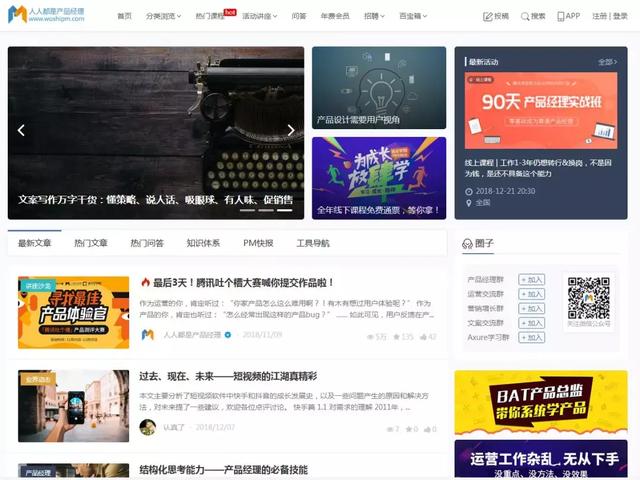Screen dimensions: 640x480
Task: Click the 圈子 headset icon
Action: [x=467, y=244]
